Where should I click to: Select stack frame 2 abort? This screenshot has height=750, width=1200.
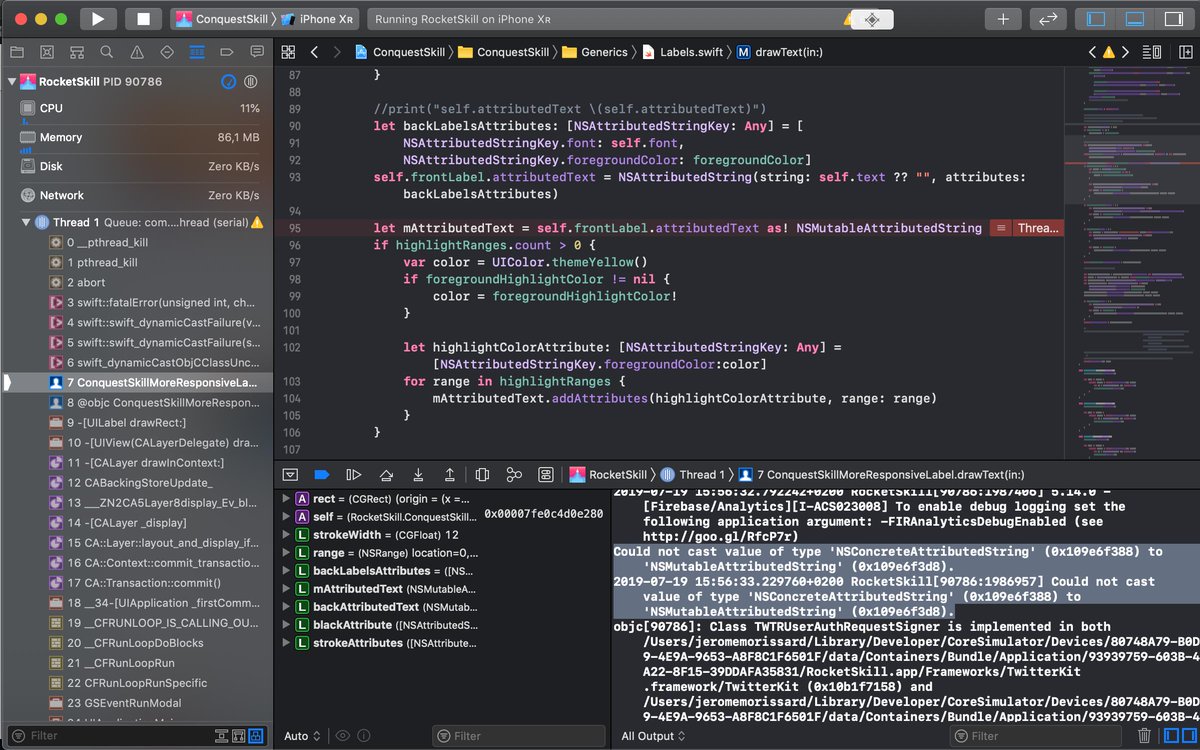pyautogui.click(x=137, y=282)
